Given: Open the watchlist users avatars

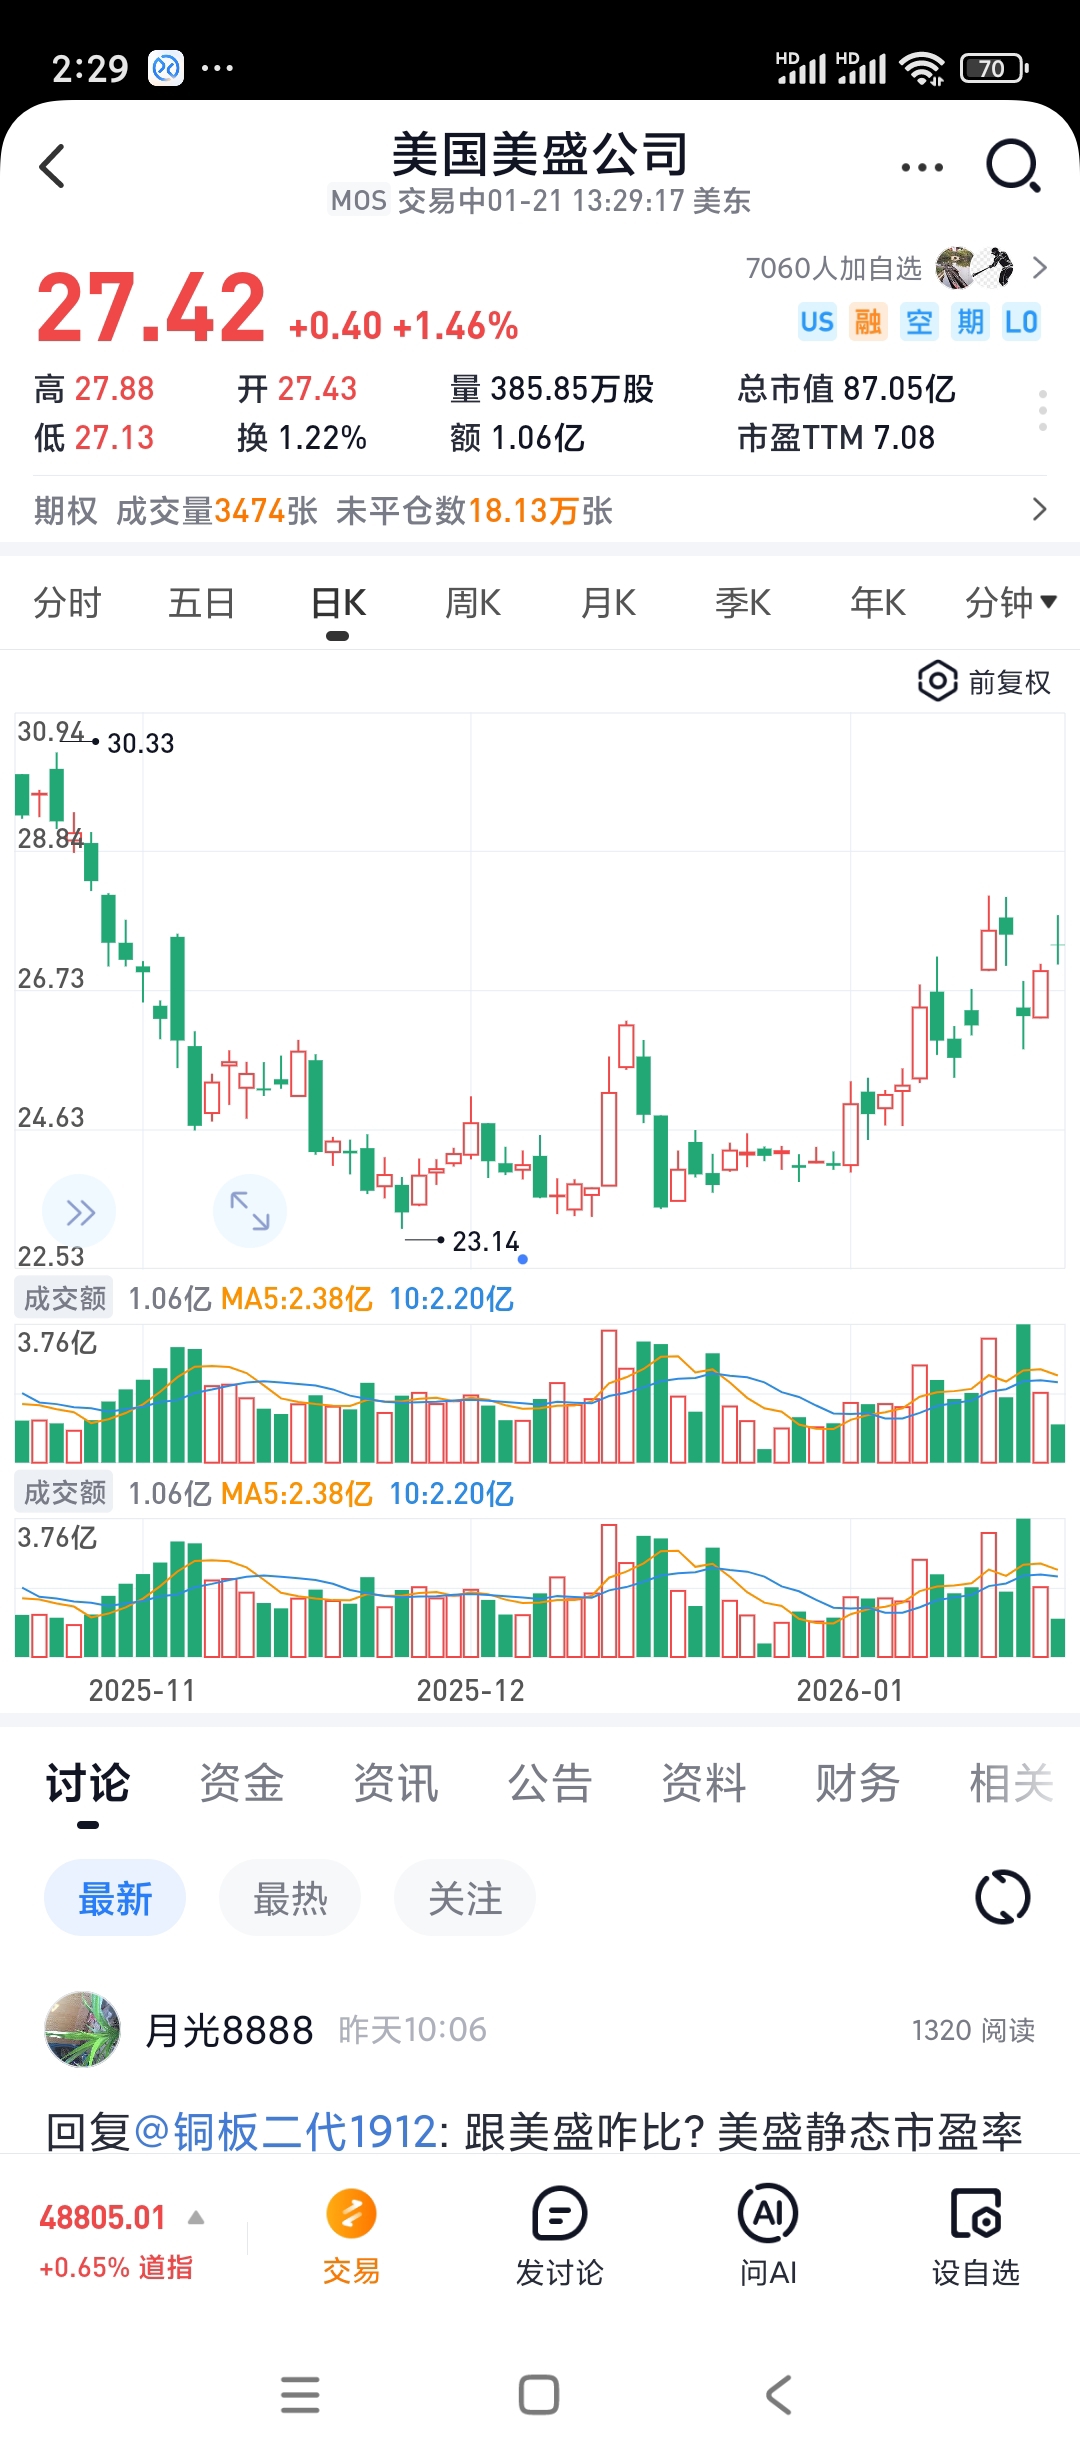Looking at the screenshot, I should (975, 267).
